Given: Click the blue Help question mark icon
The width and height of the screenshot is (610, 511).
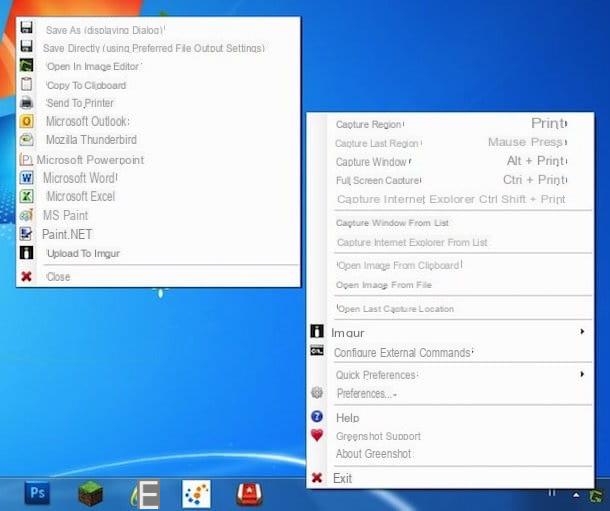Looking at the screenshot, I should [x=317, y=416].
